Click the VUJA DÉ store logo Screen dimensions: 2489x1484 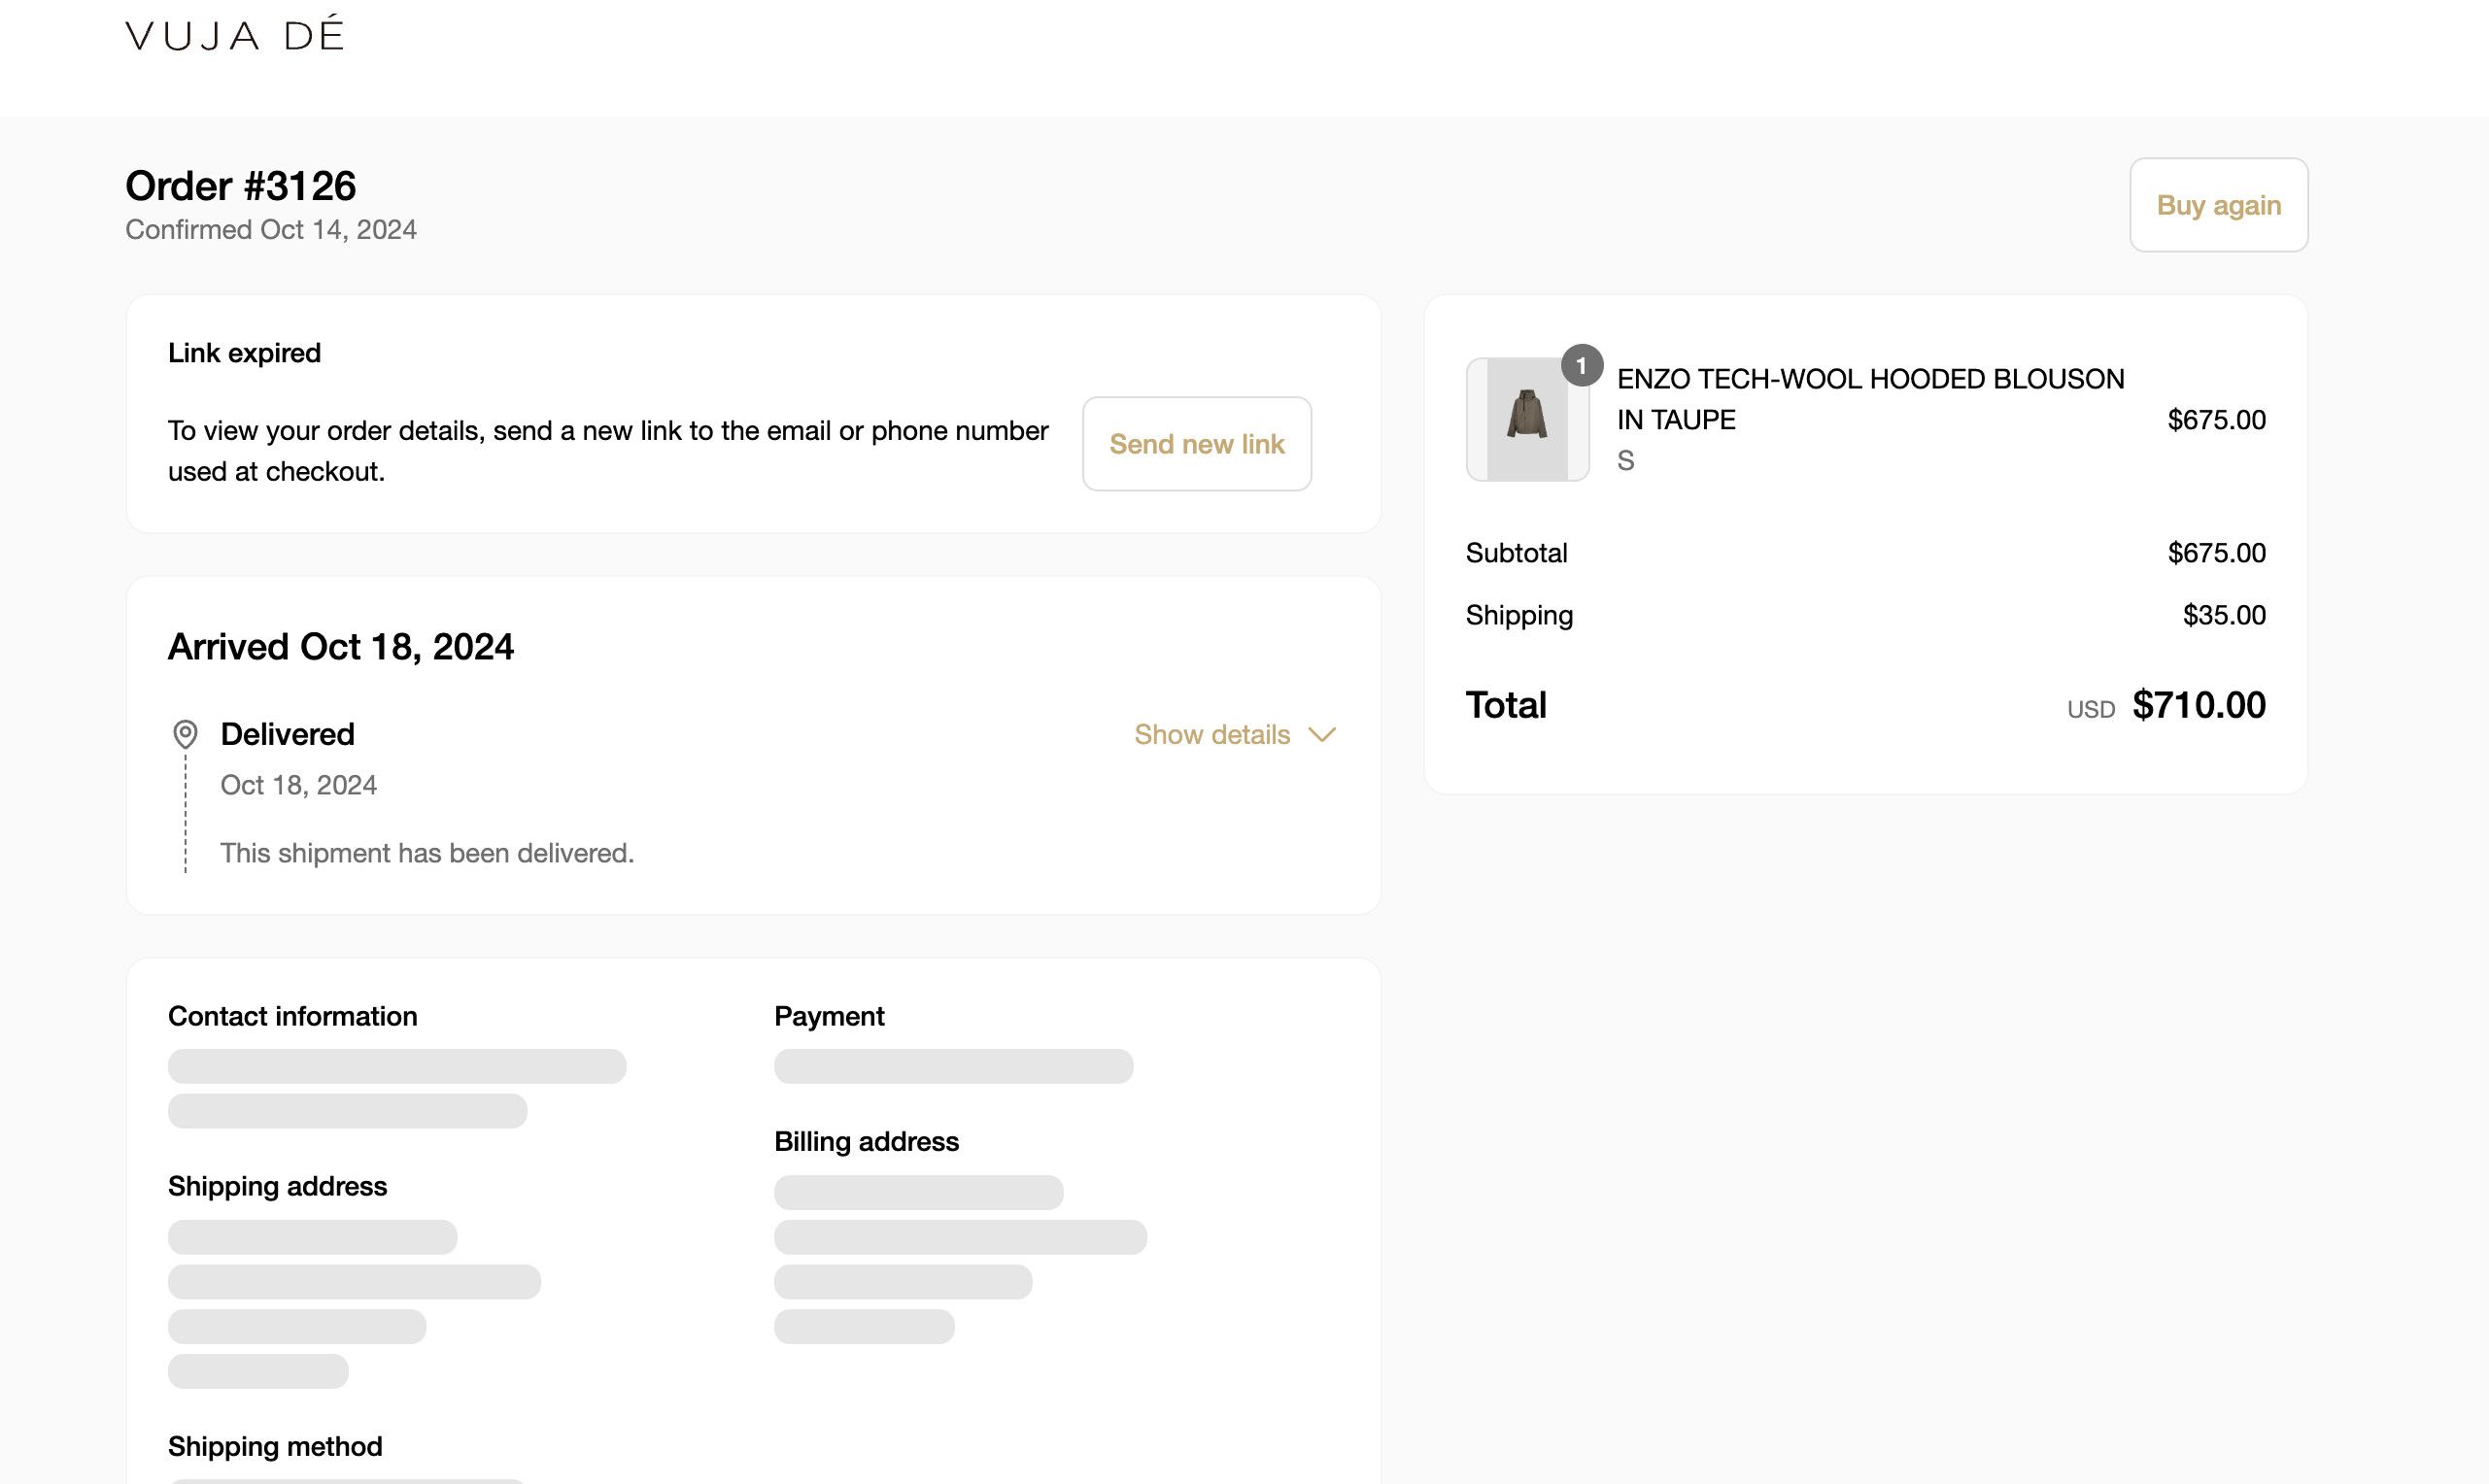coord(235,34)
